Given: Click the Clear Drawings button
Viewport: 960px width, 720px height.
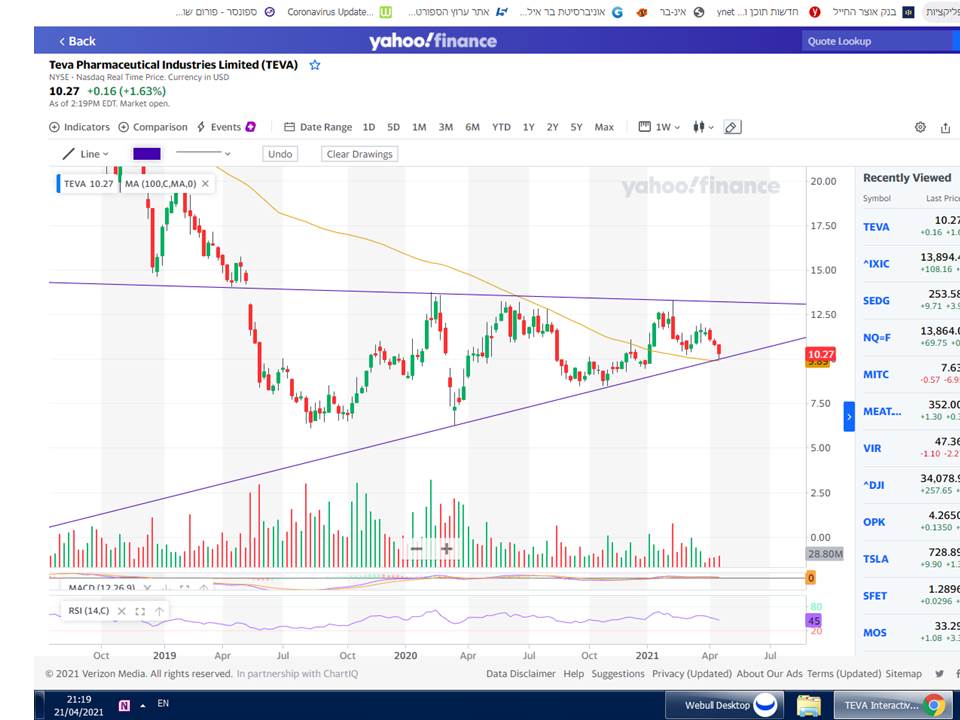Looking at the screenshot, I should tap(359, 154).
